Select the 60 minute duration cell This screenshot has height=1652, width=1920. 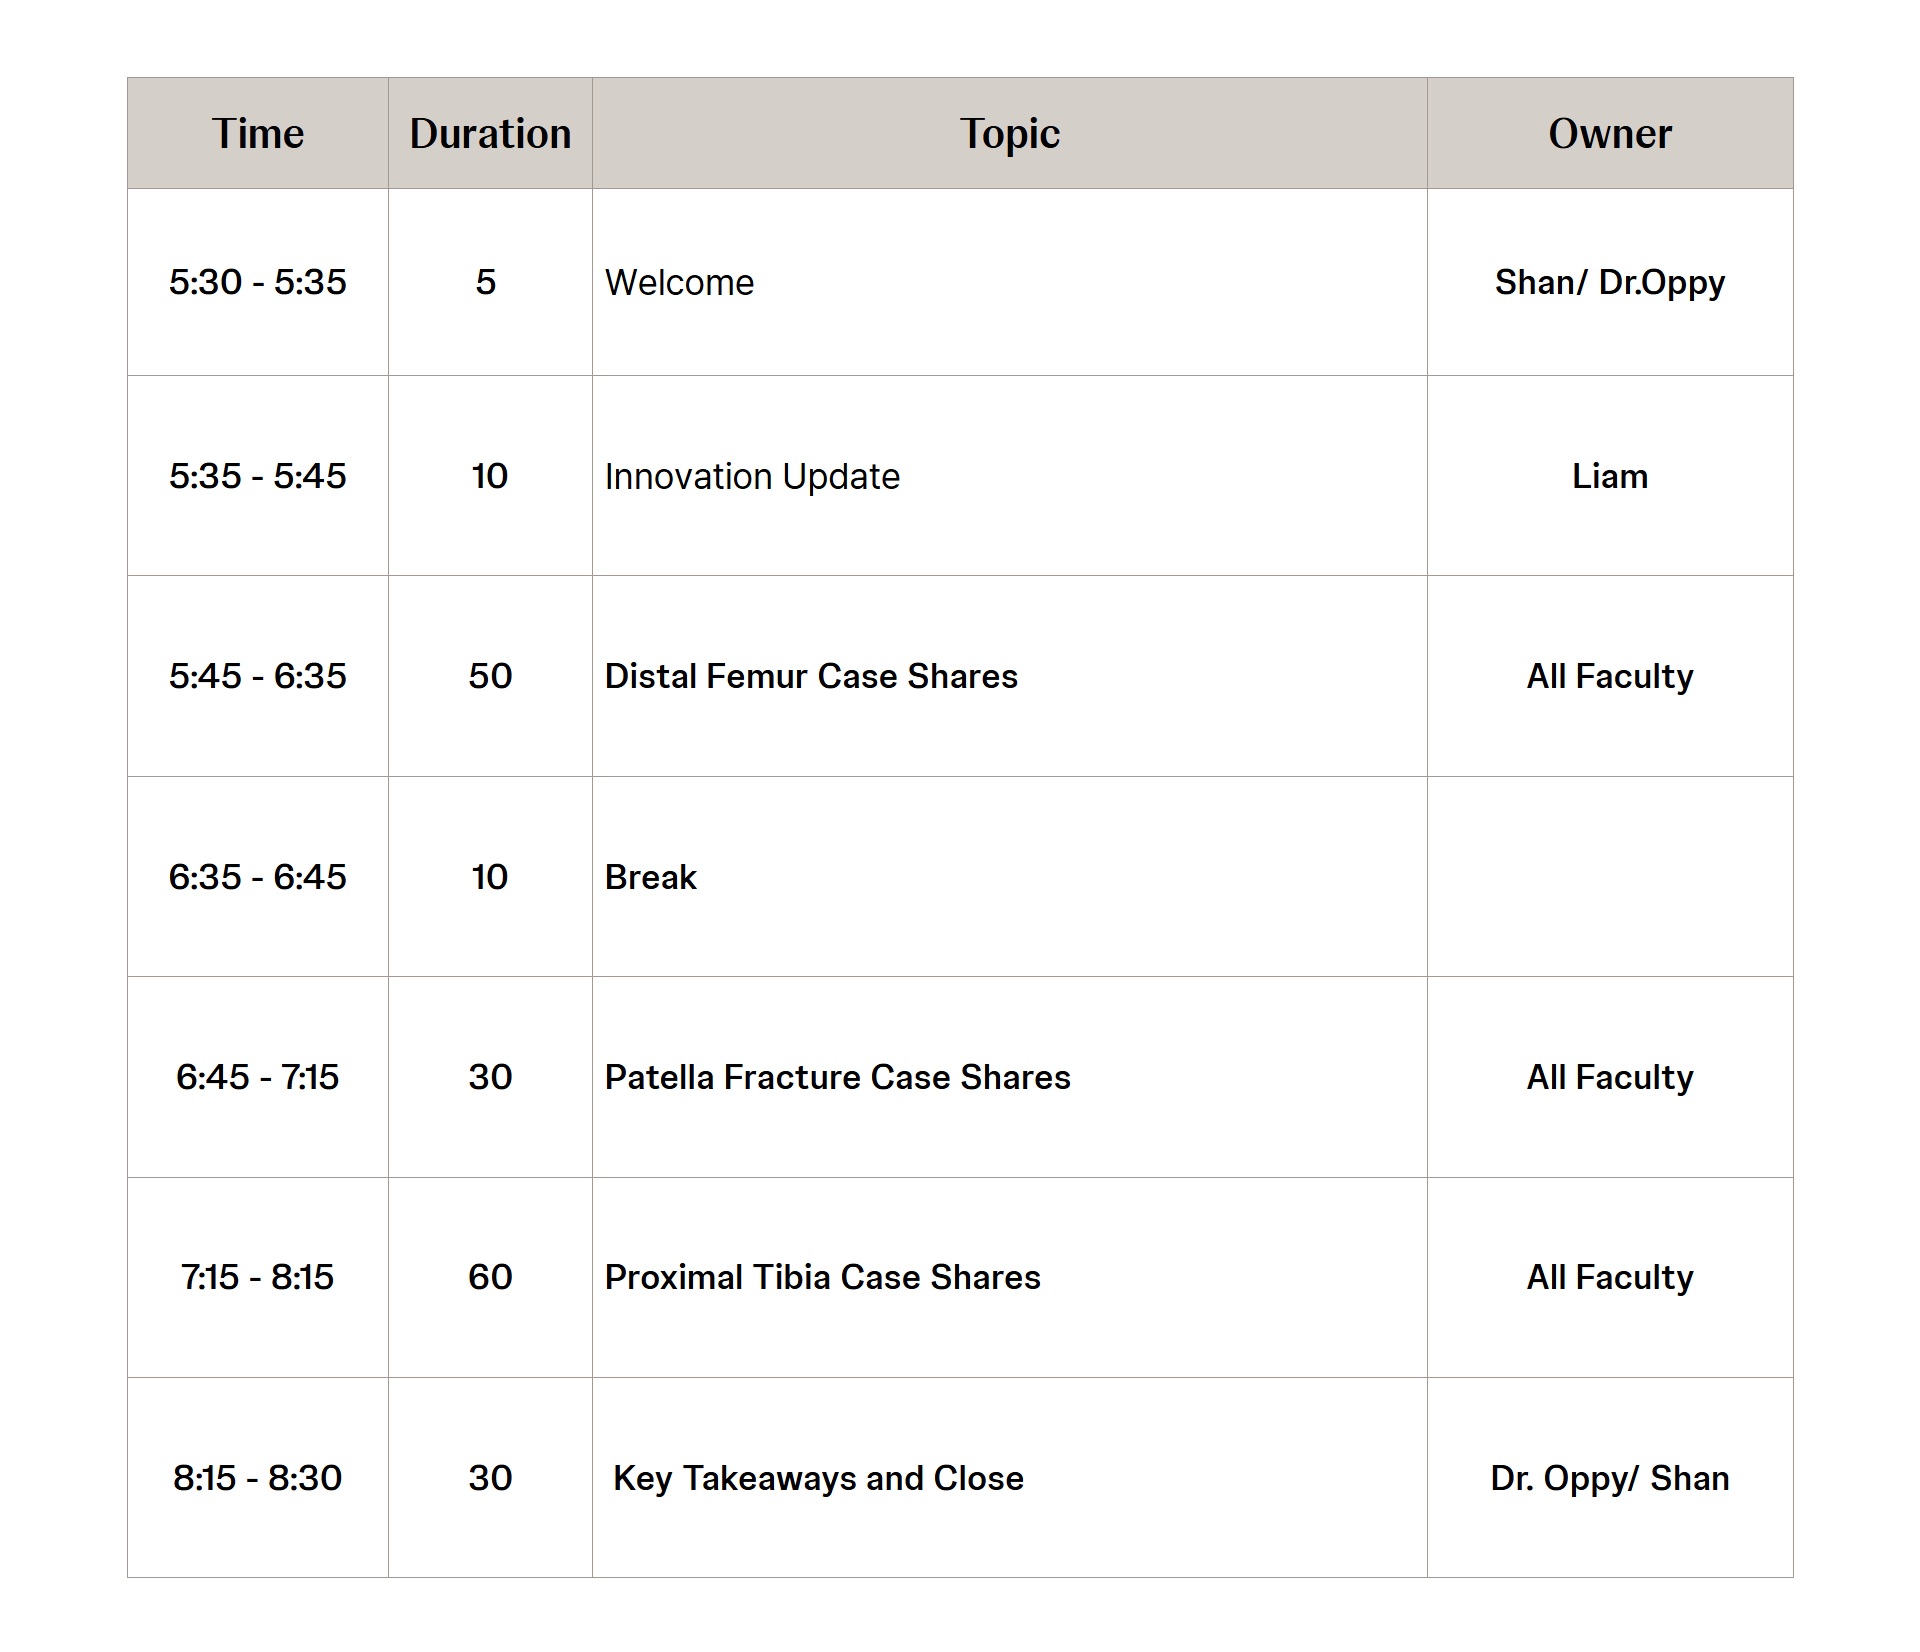click(x=490, y=1278)
